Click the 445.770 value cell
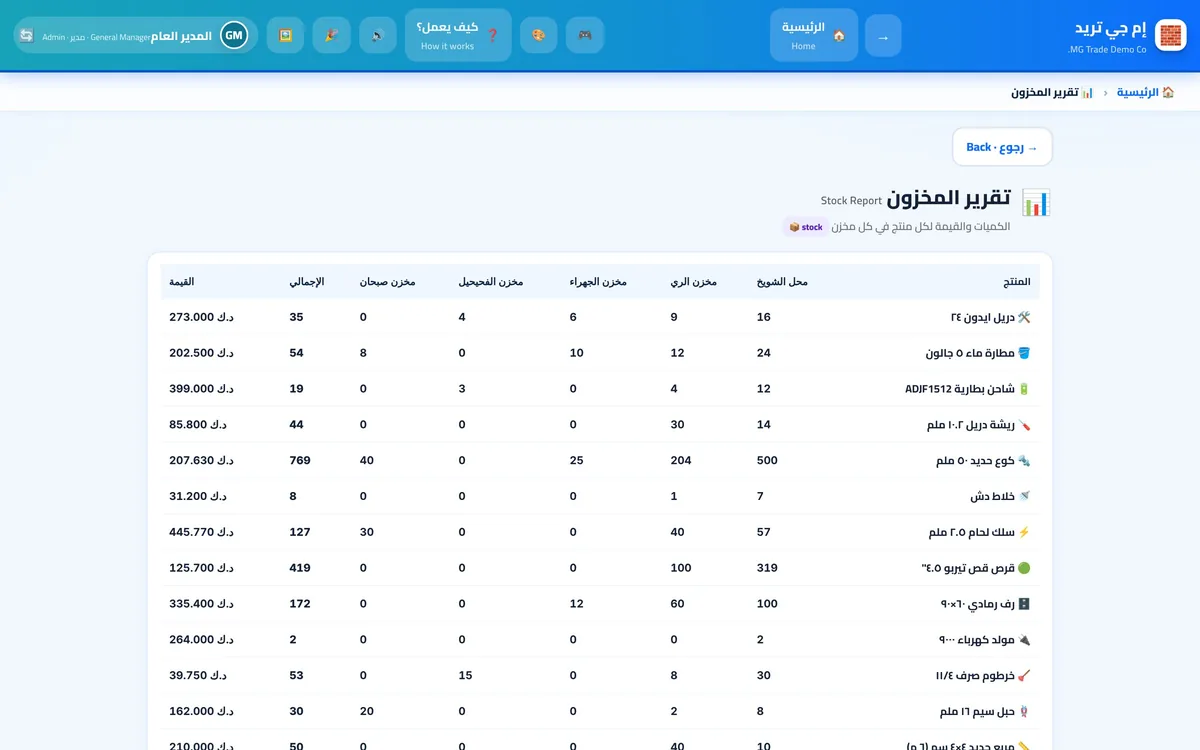 pyautogui.click(x=201, y=532)
